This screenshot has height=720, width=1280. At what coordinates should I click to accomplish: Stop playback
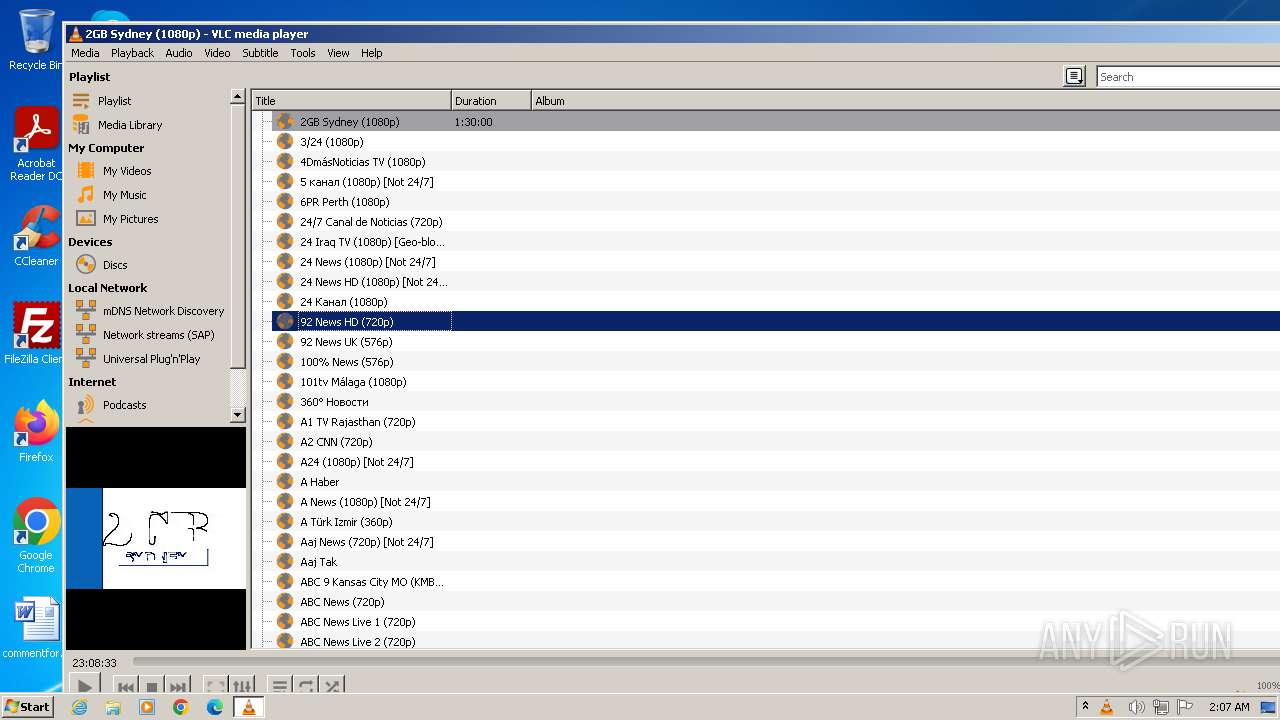tap(152, 686)
